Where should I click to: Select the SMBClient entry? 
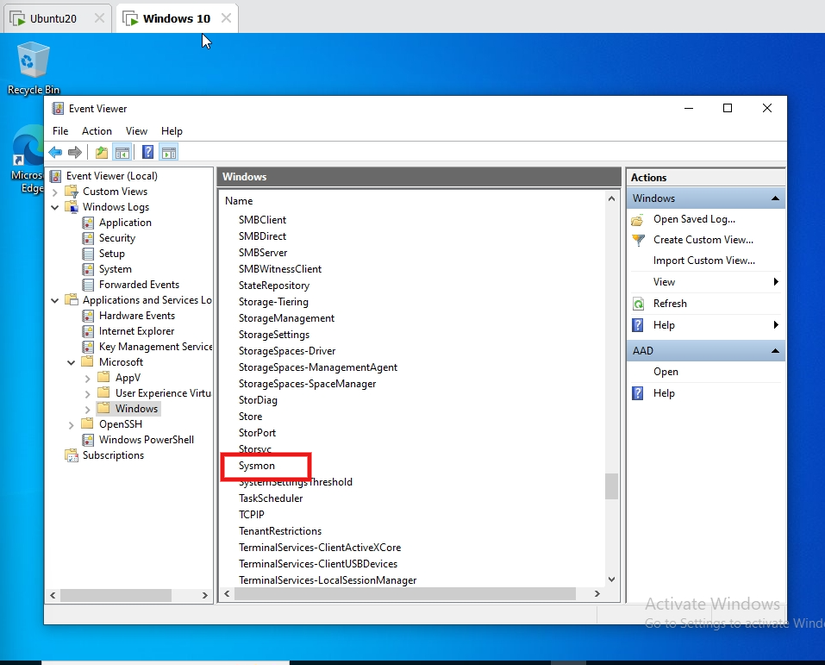(262, 220)
